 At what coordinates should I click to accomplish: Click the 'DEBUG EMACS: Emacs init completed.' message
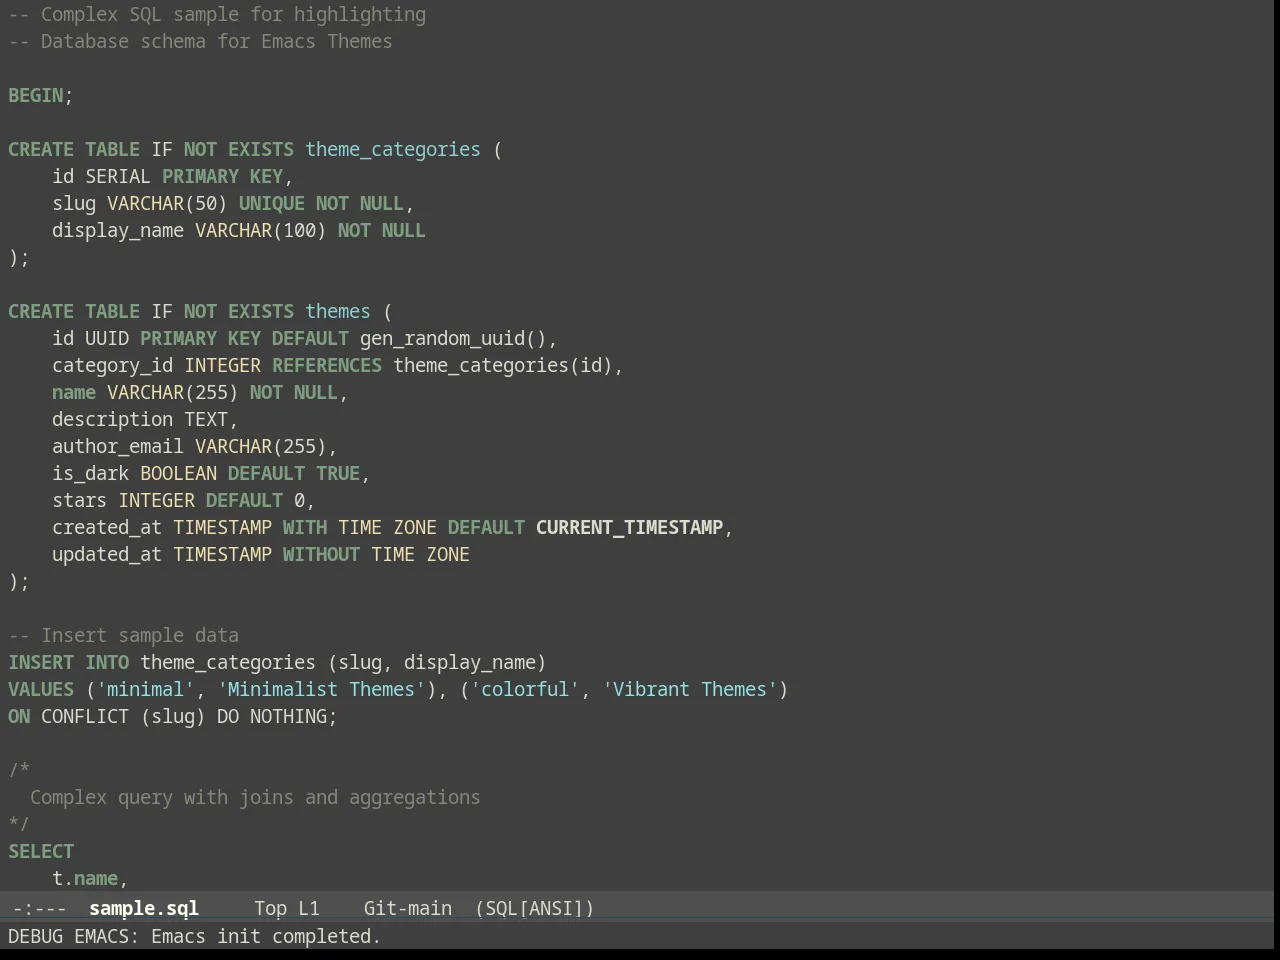coord(195,936)
